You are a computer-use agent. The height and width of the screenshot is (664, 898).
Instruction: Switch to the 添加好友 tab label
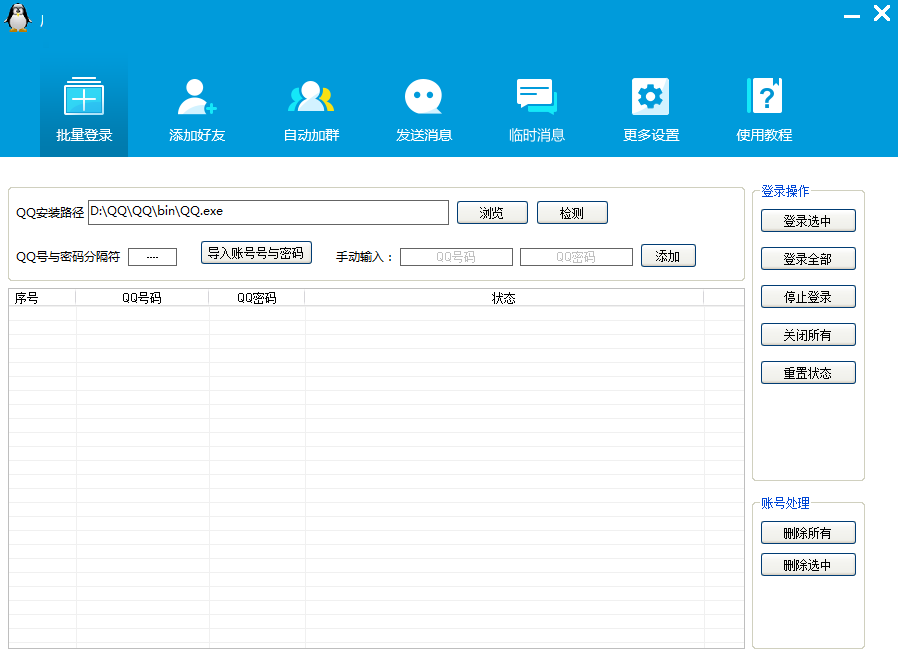pos(197,135)
